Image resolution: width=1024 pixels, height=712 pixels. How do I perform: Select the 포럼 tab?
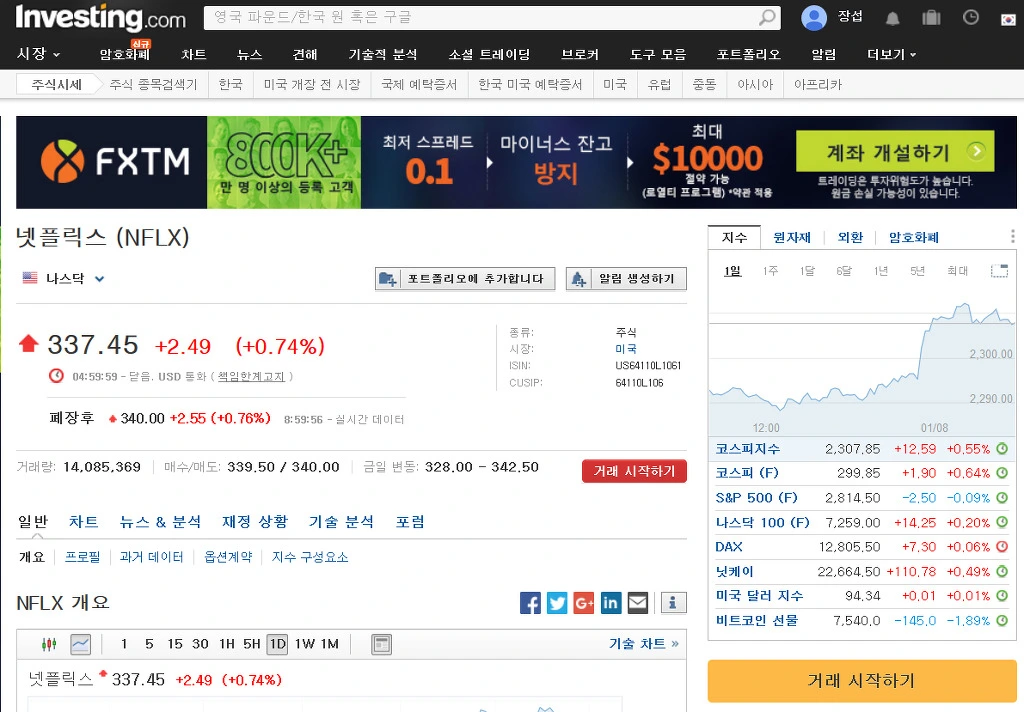point(410,521)
